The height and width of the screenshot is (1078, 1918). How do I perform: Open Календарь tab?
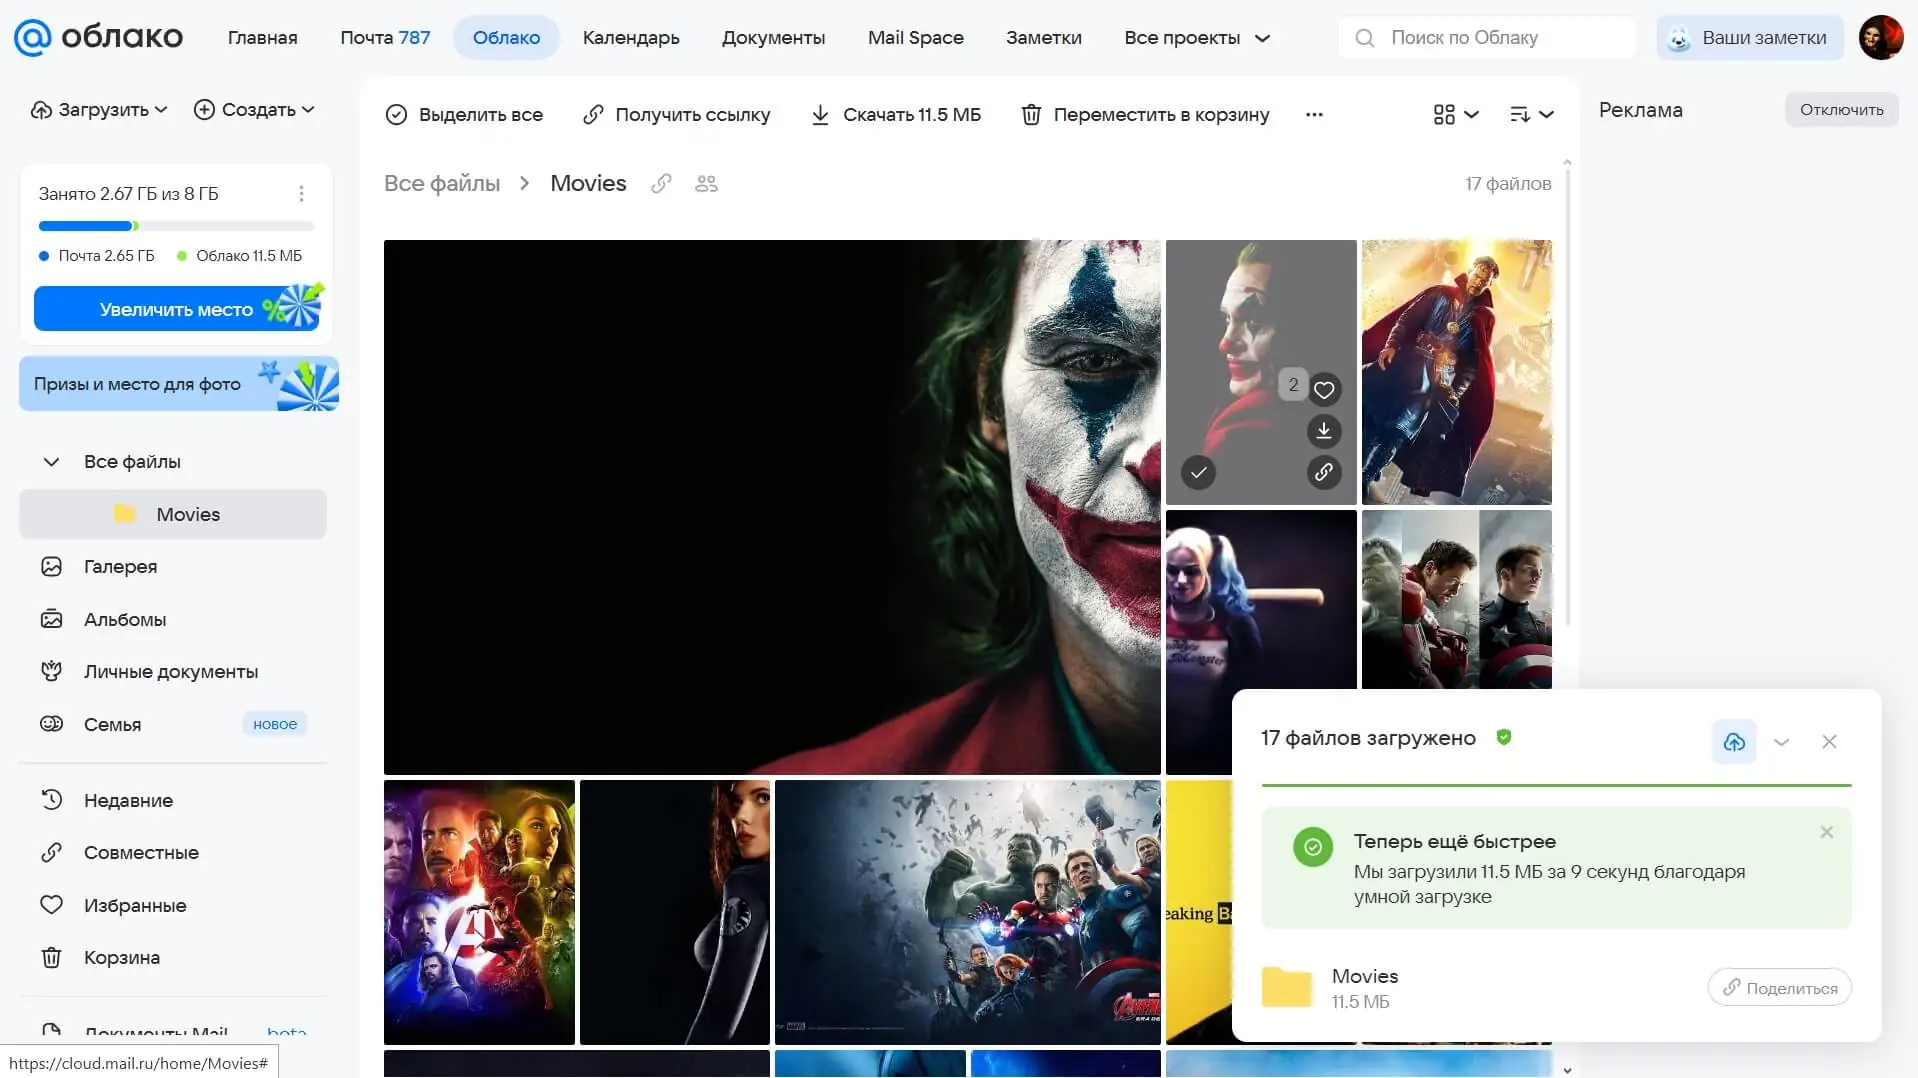(x=631, y=38)
